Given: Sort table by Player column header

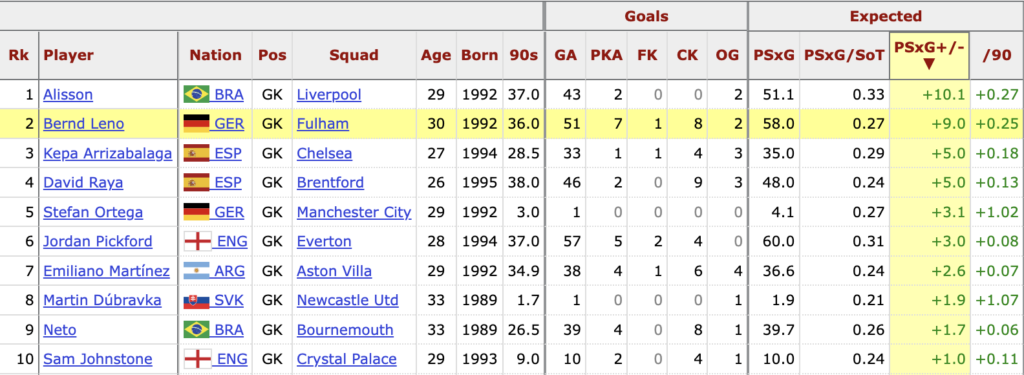Looking at the screenshot, I should 69,56.
